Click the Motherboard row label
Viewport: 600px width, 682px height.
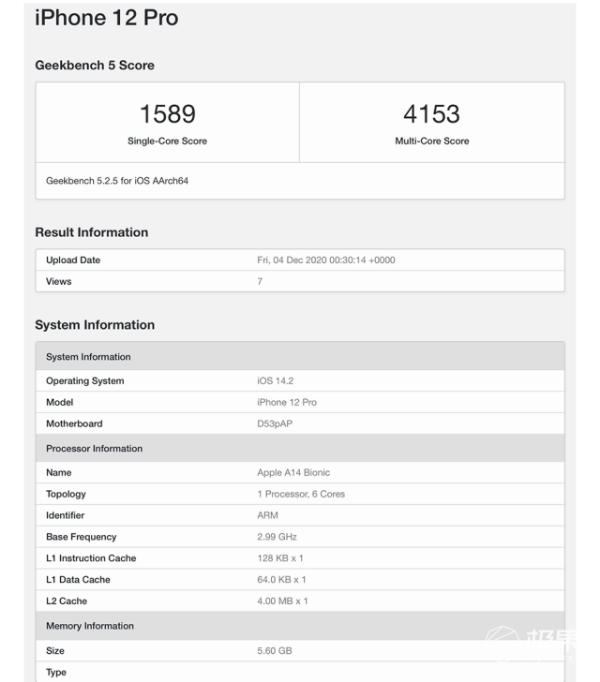[74, 424]
